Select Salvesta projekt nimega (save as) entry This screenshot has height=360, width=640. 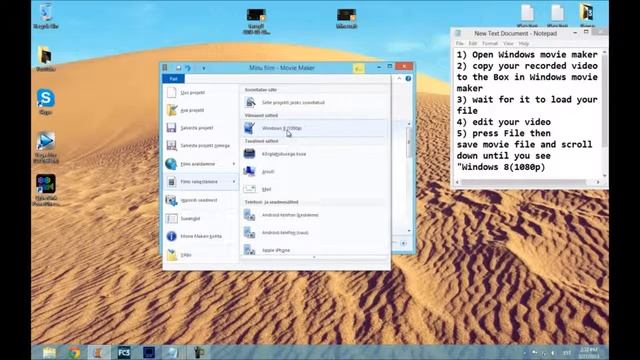[200, 146]
